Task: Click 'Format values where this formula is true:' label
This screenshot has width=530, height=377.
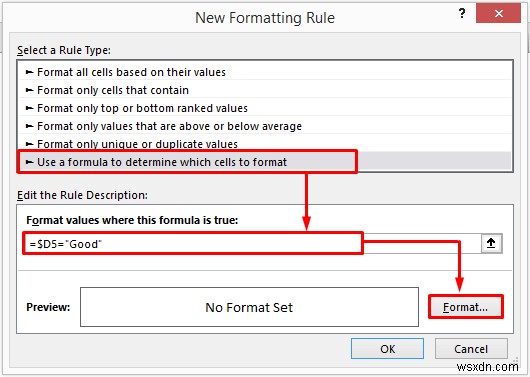Action: (x=132, y=220)
